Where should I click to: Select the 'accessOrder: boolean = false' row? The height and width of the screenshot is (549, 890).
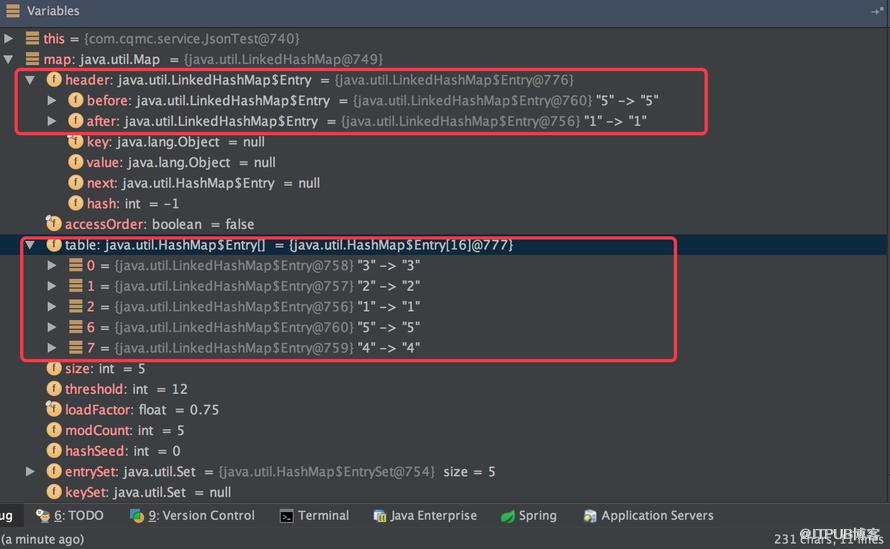coord(445,224)
